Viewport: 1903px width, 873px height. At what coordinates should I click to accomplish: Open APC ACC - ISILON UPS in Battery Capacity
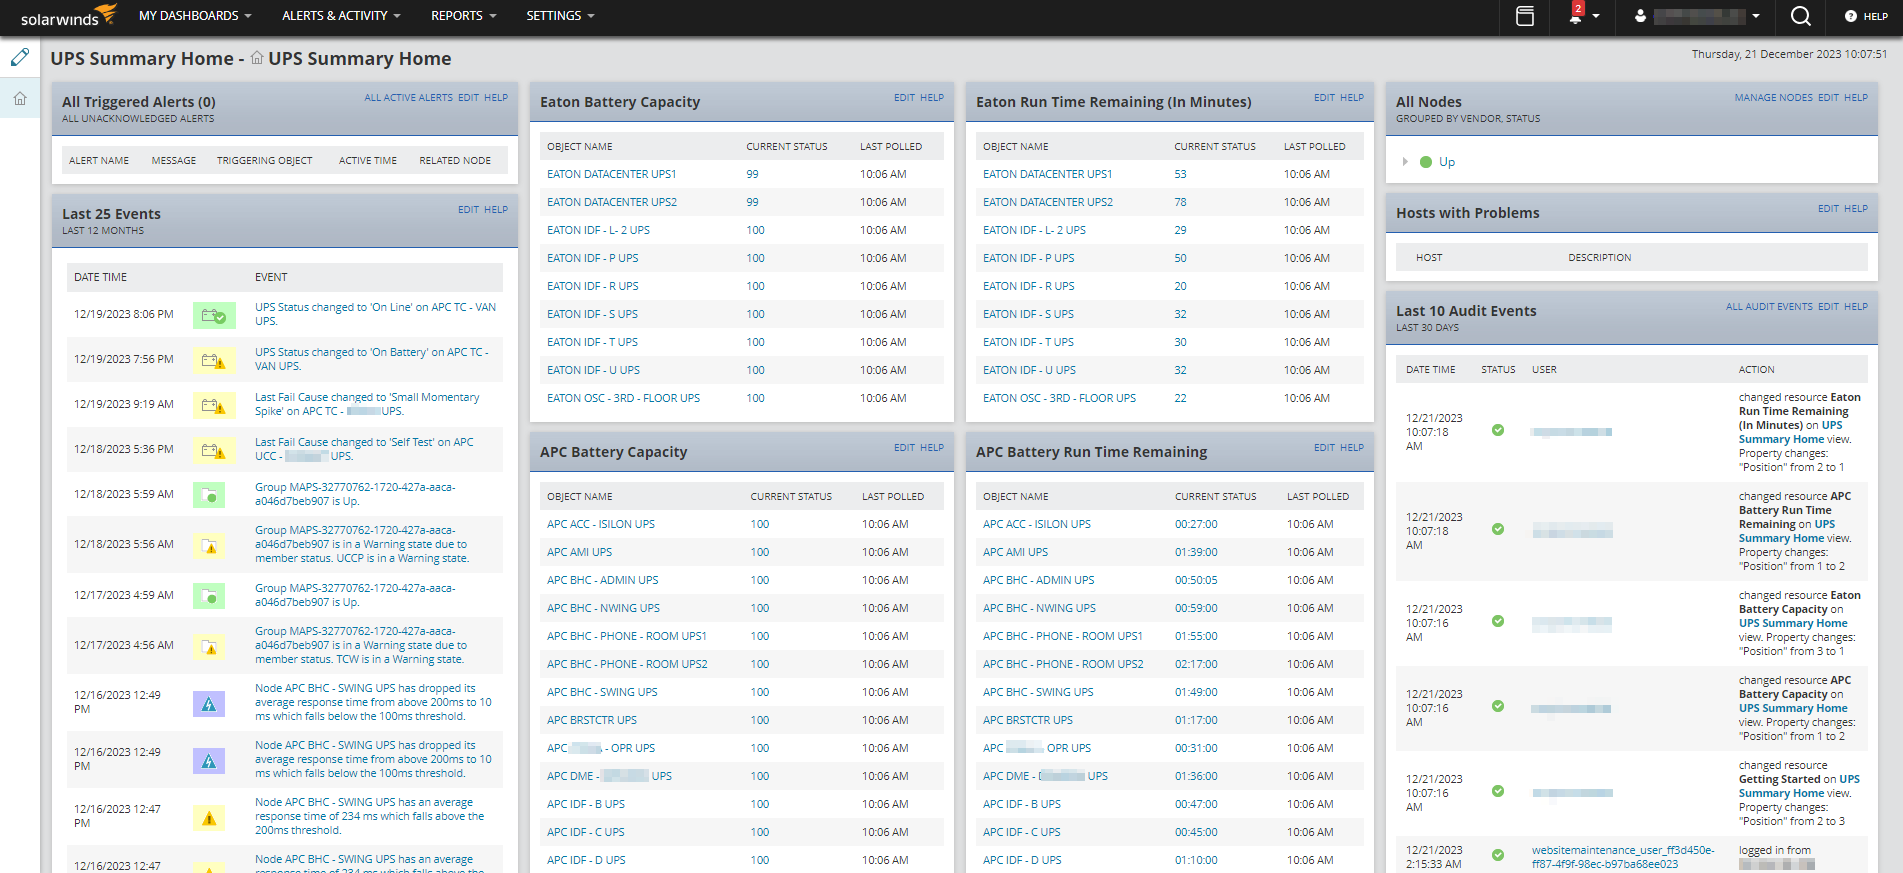600,524
